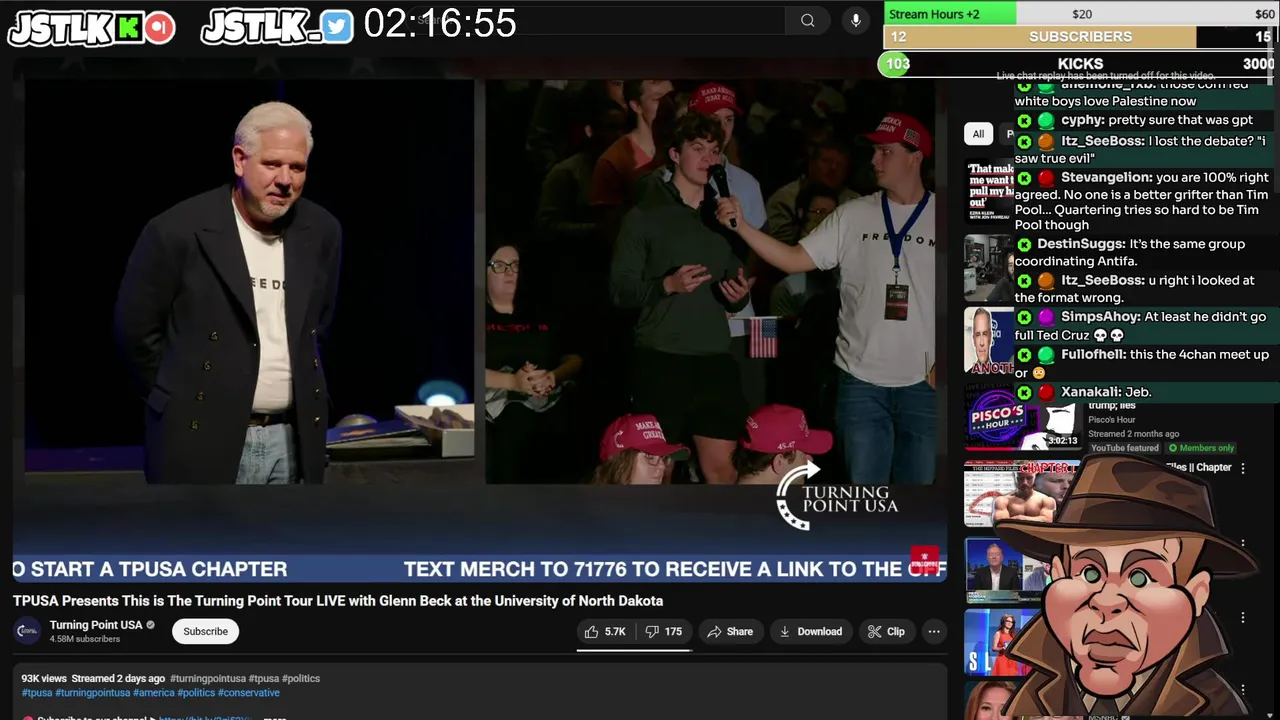This screenshot has height=720, width=1280.
Task: Click the green 'Members only' badge
Action: (1201, 448)
